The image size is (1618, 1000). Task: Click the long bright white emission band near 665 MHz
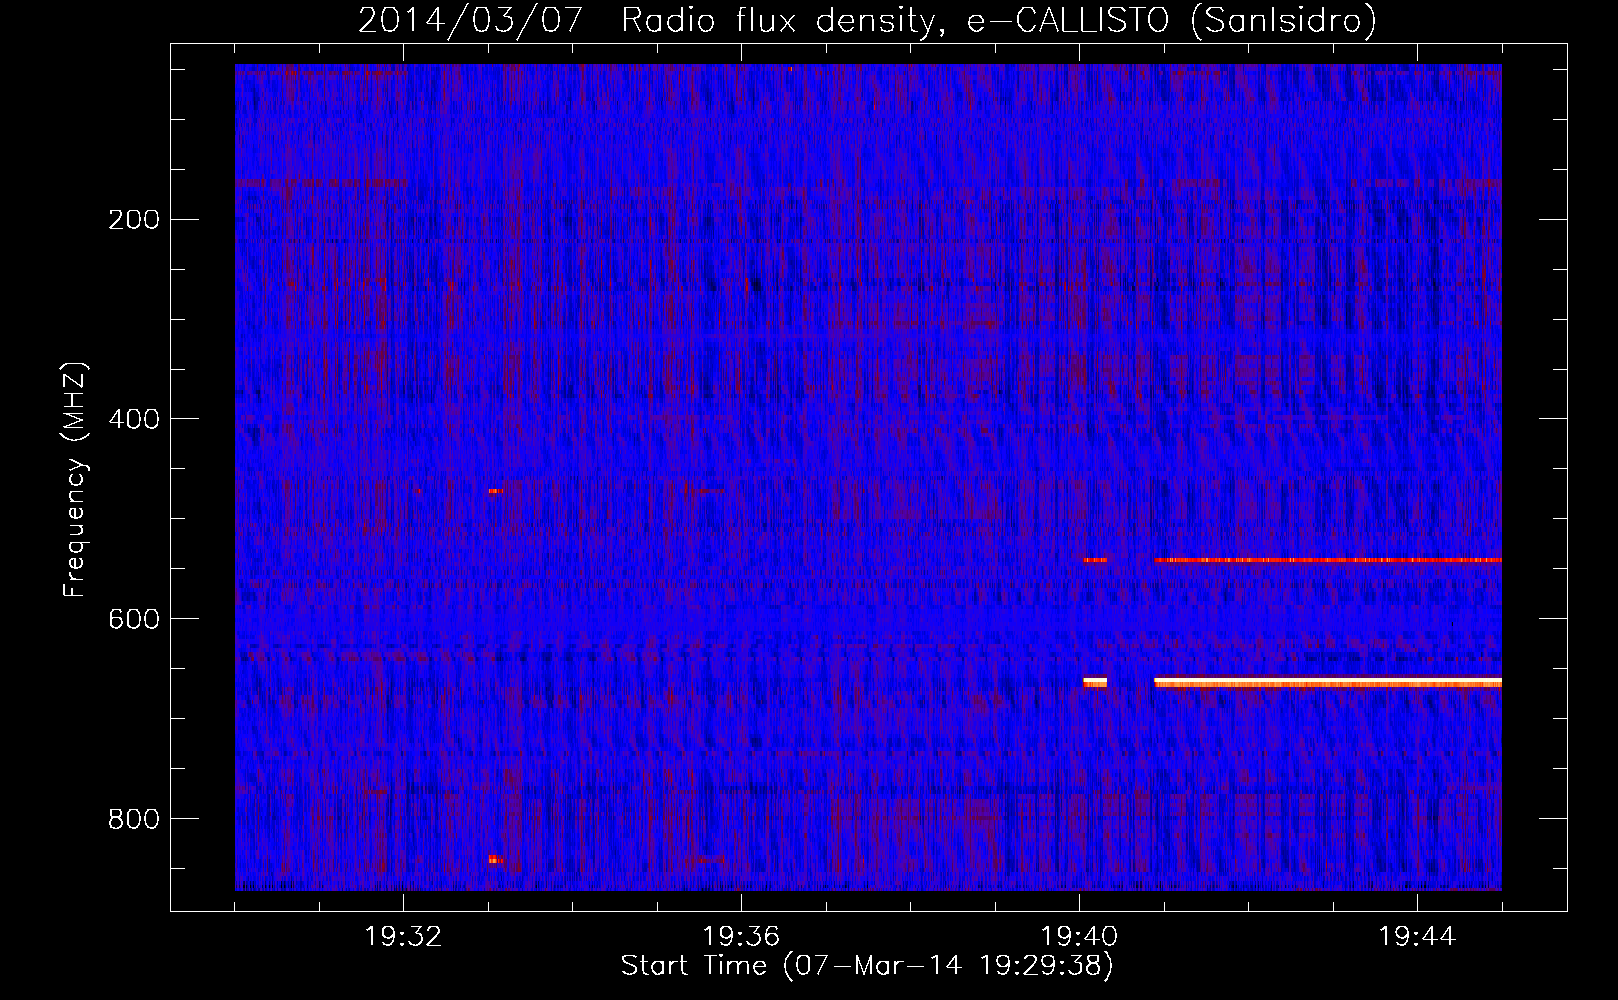(1328, 682)
